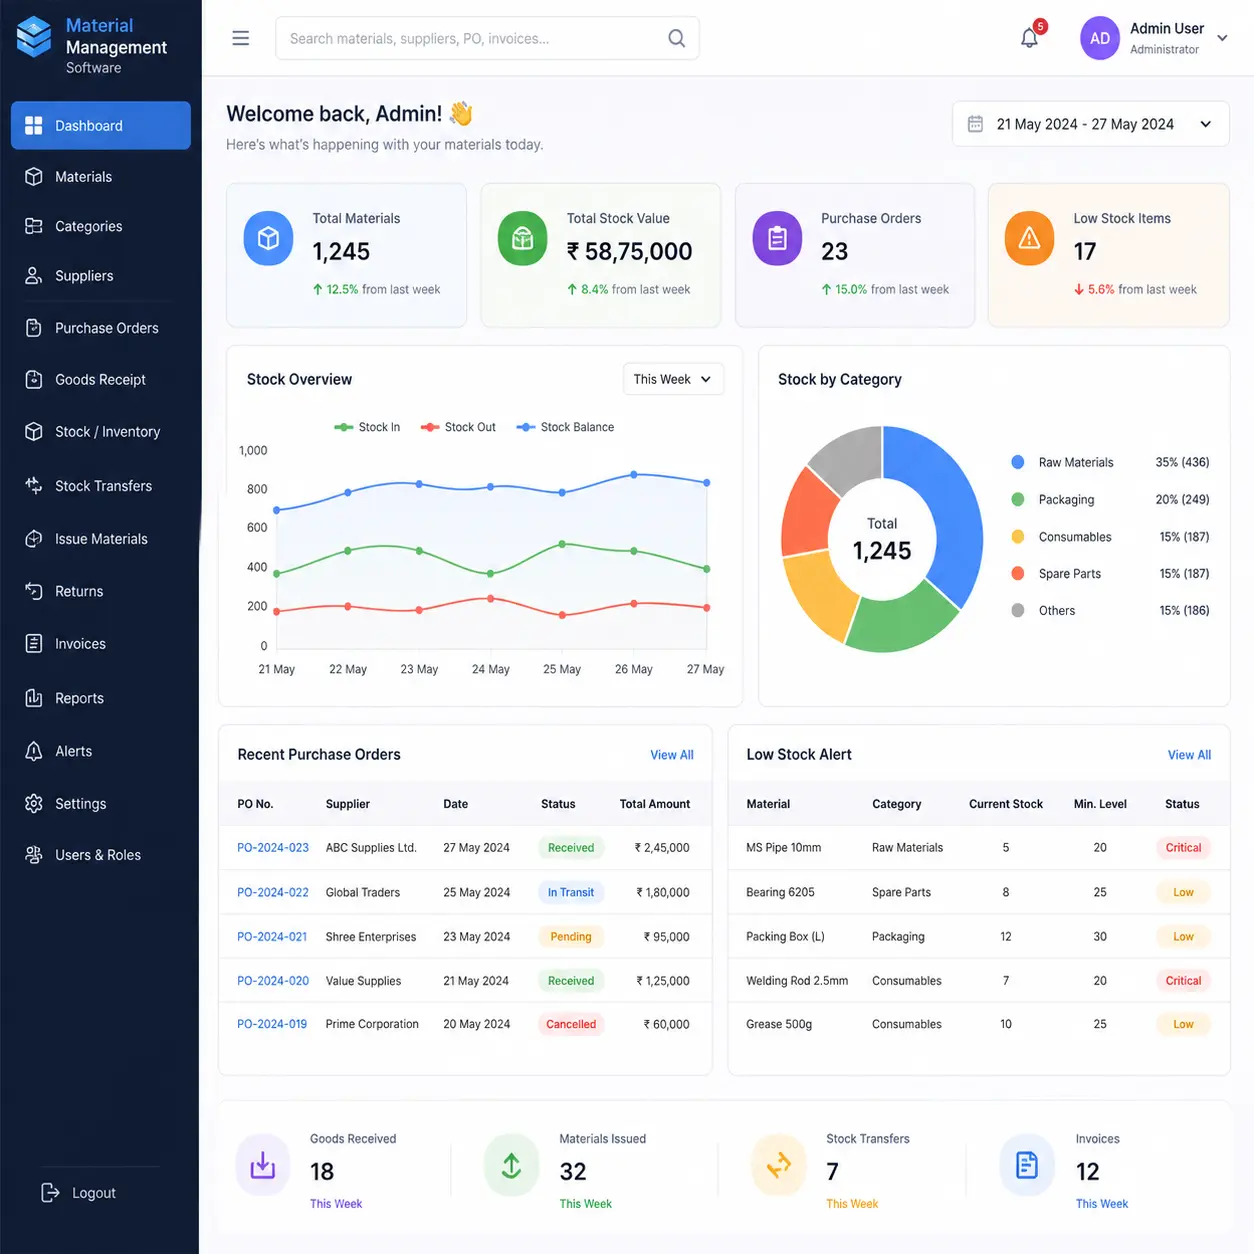The height and width of the screenshot is (1254, 1254).
Task: Click the red Spare Parts legend dot
Action: click(x=1018, y=573)
